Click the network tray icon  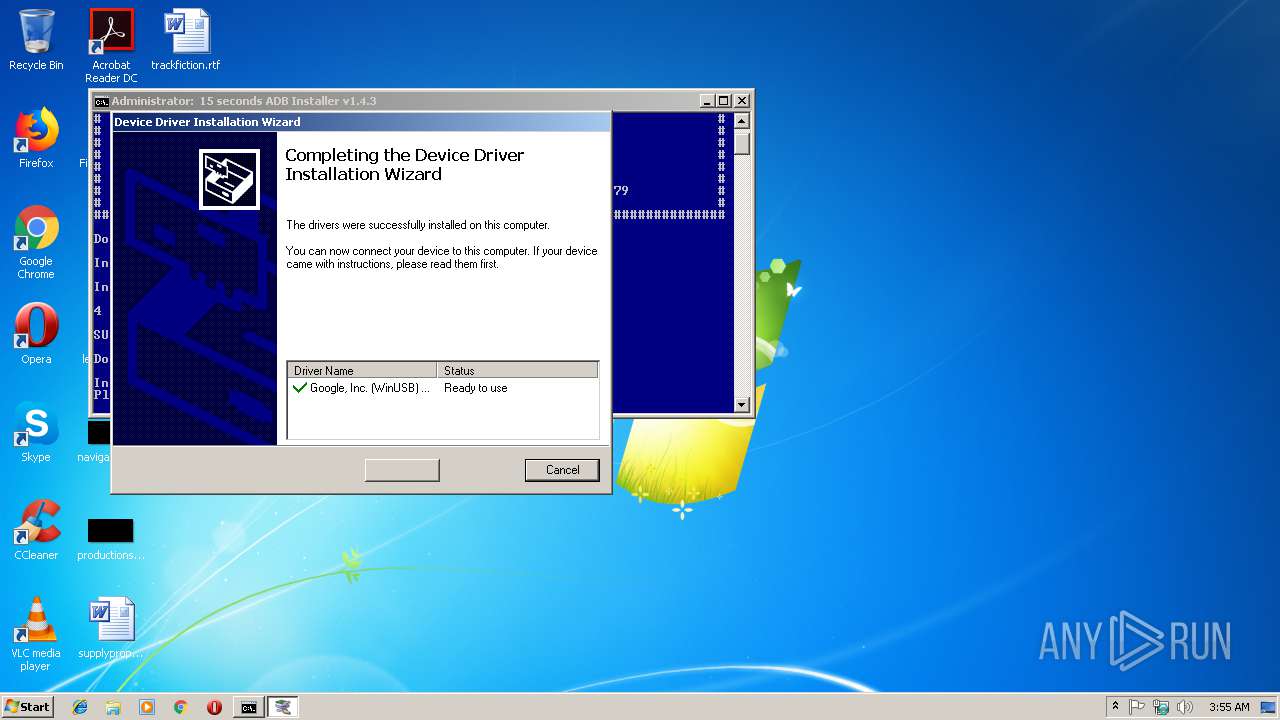point(1161,707)
